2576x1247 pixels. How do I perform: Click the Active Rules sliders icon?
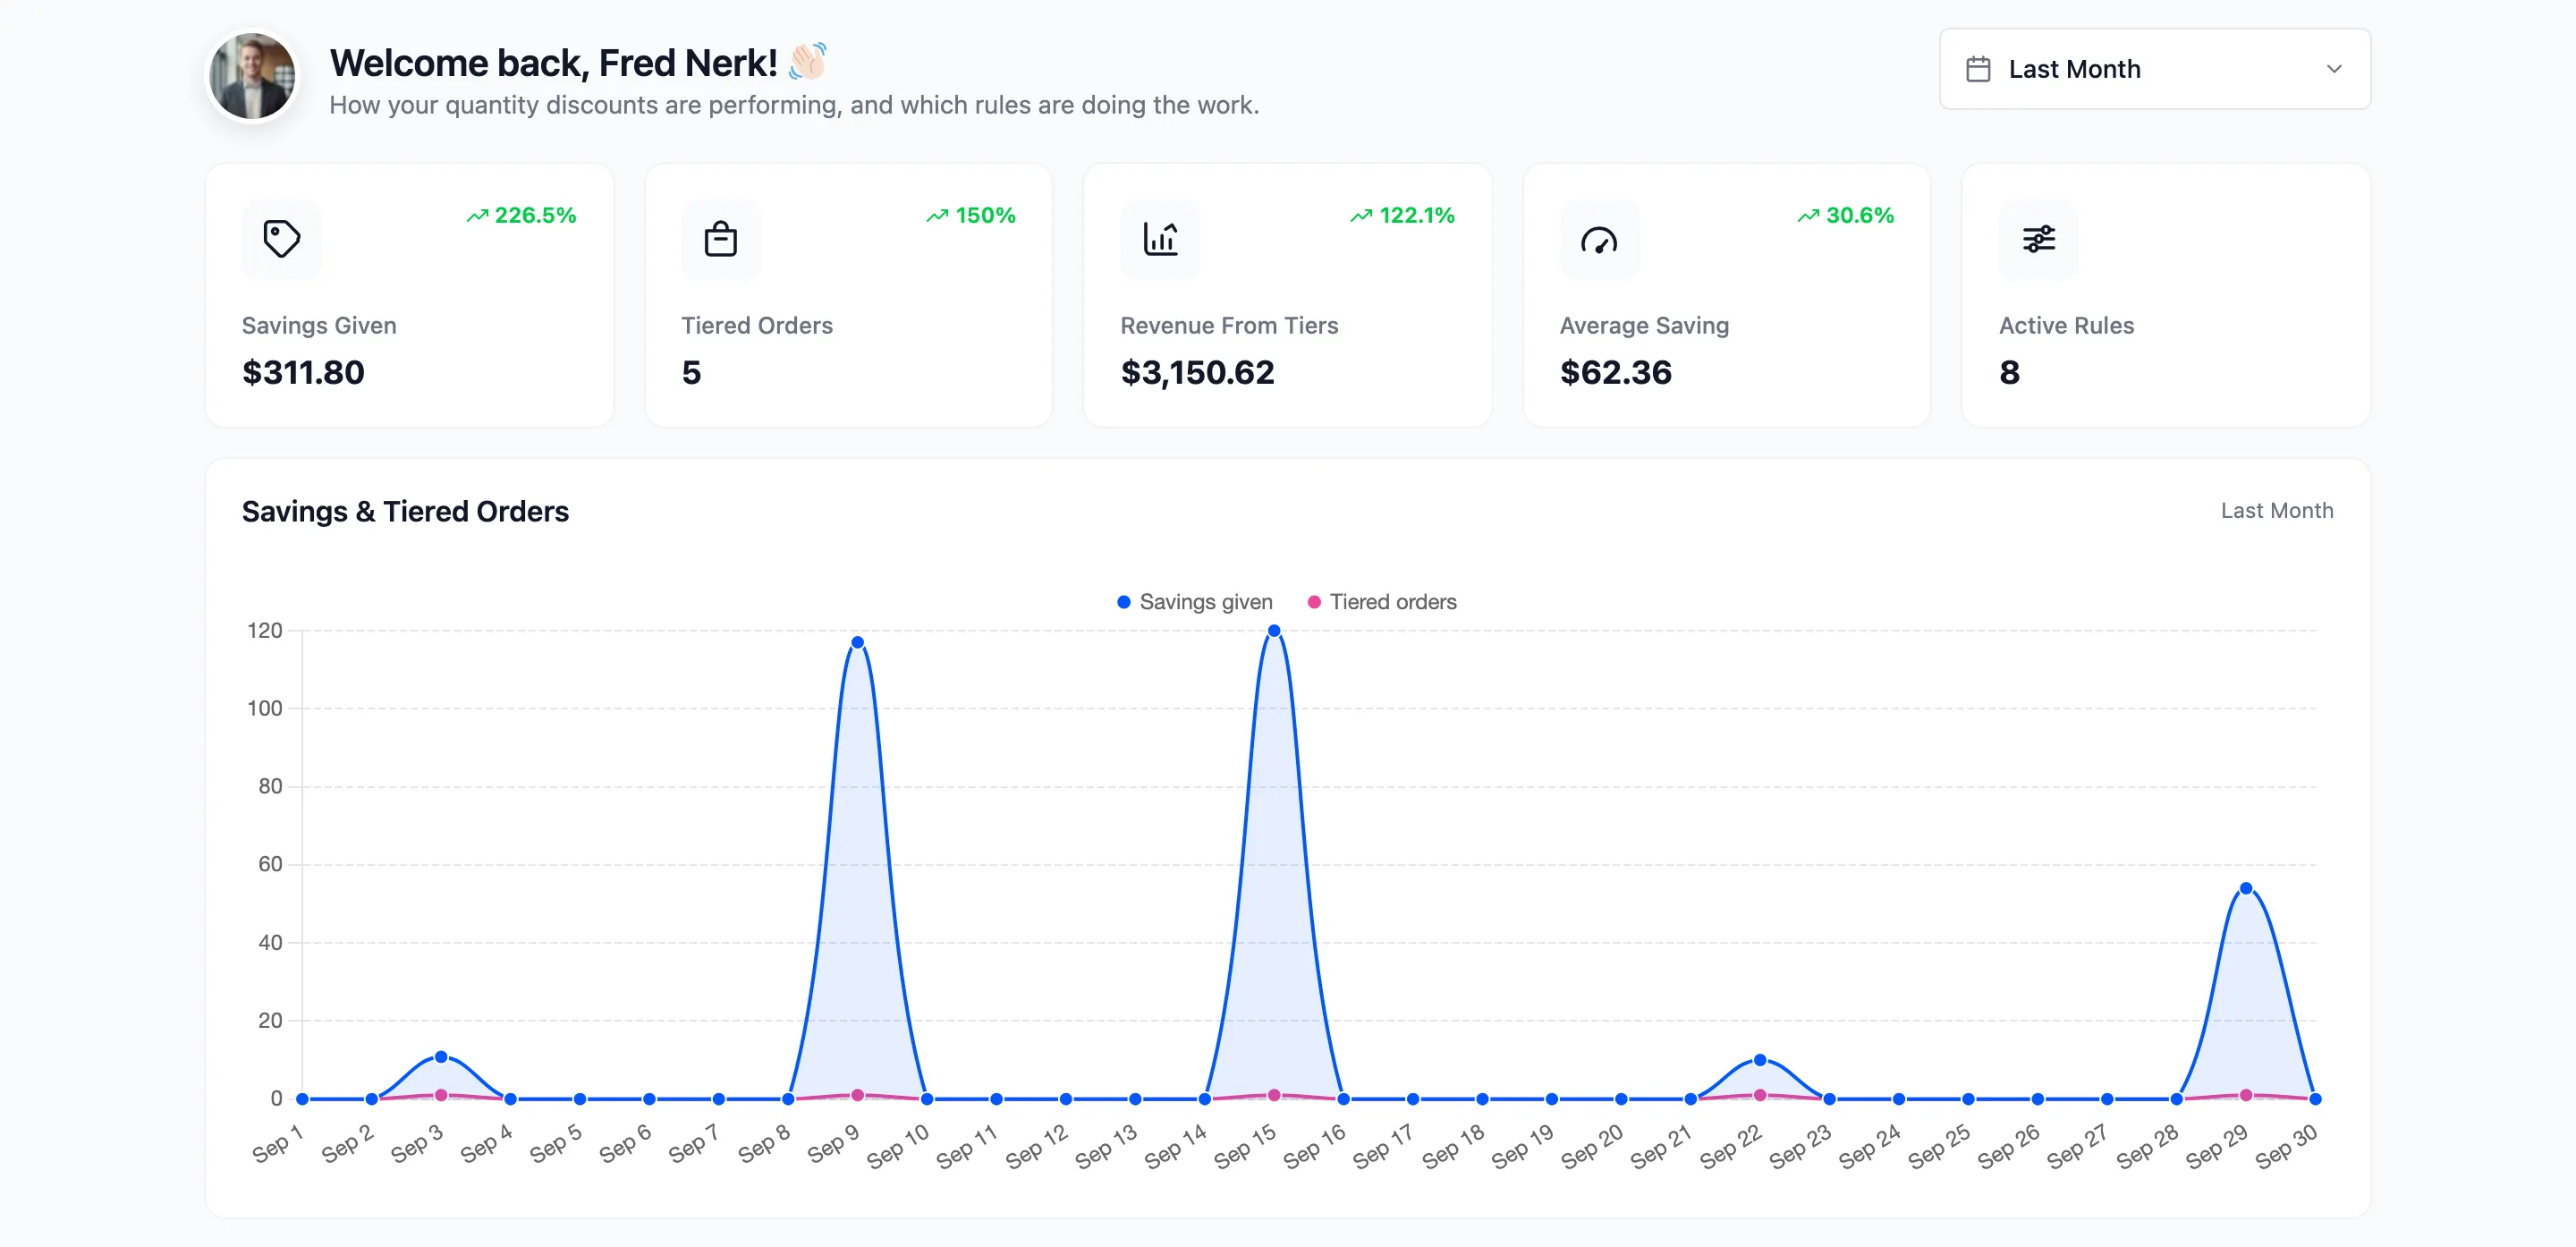point(2038,239)
